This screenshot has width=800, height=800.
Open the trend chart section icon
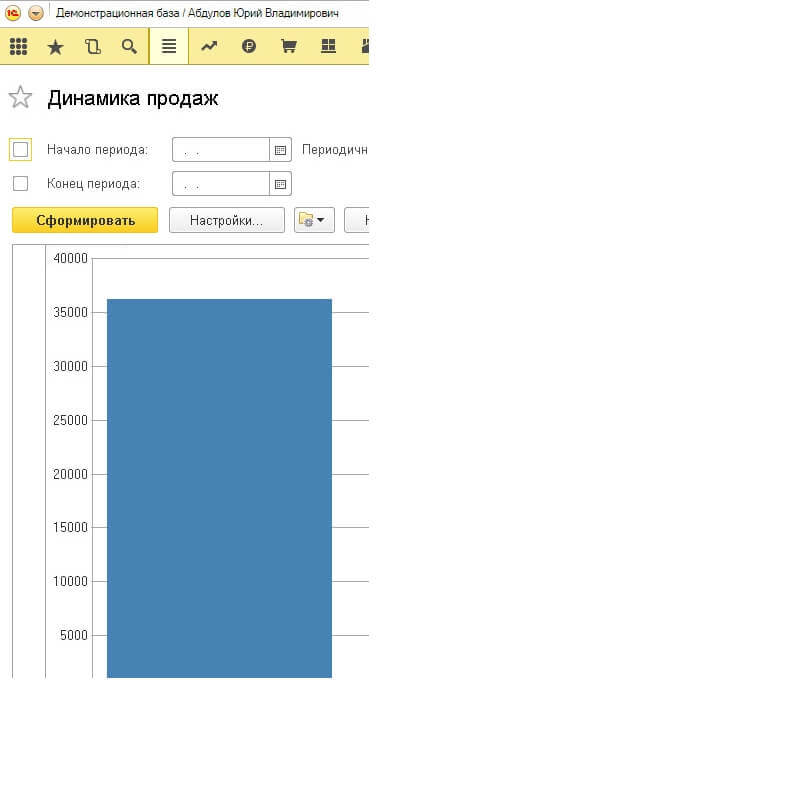tap(209, 46)
